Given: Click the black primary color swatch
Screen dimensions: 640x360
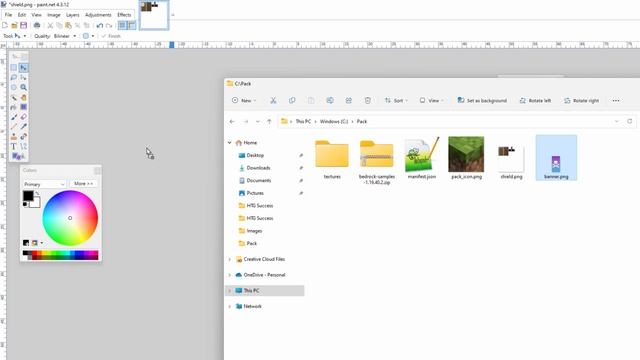Looking at the screenshot, I should (28, 196).
